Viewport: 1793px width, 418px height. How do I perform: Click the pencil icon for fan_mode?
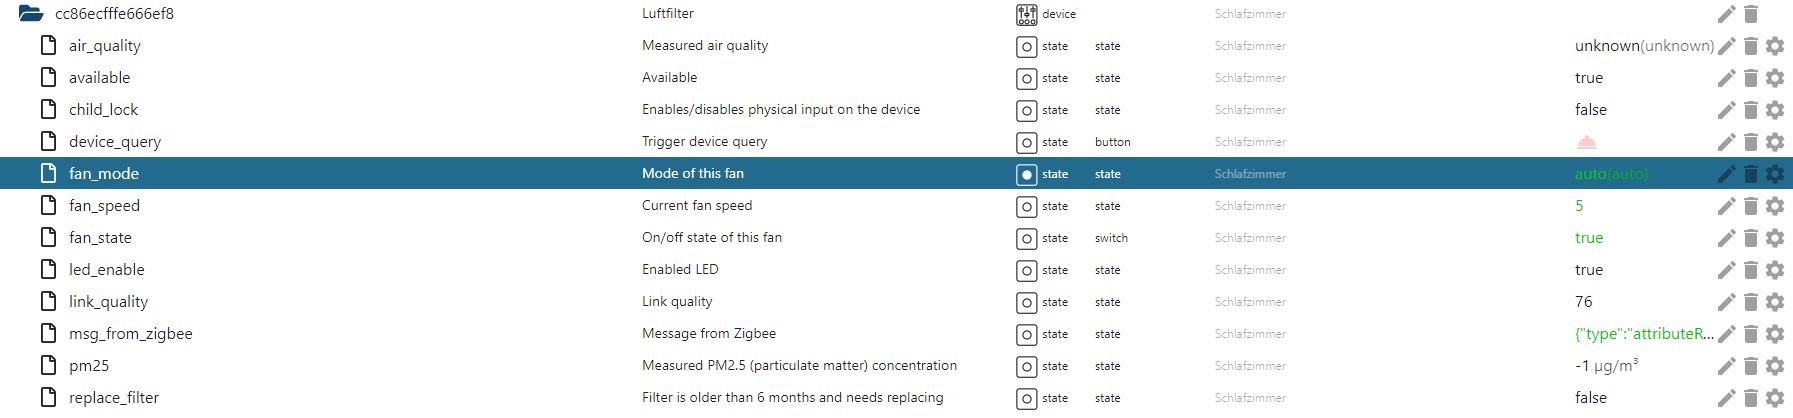(x=1726, y=174)
